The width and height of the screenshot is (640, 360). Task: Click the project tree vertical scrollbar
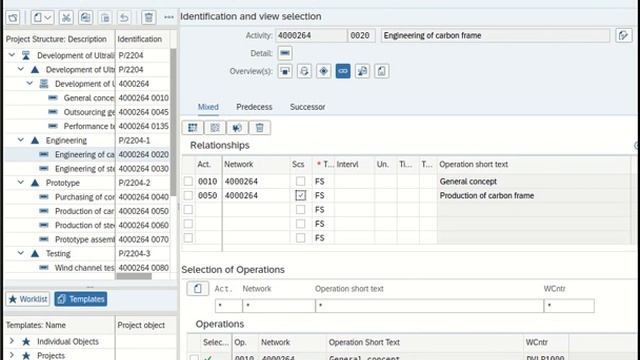tap(173, 122)
